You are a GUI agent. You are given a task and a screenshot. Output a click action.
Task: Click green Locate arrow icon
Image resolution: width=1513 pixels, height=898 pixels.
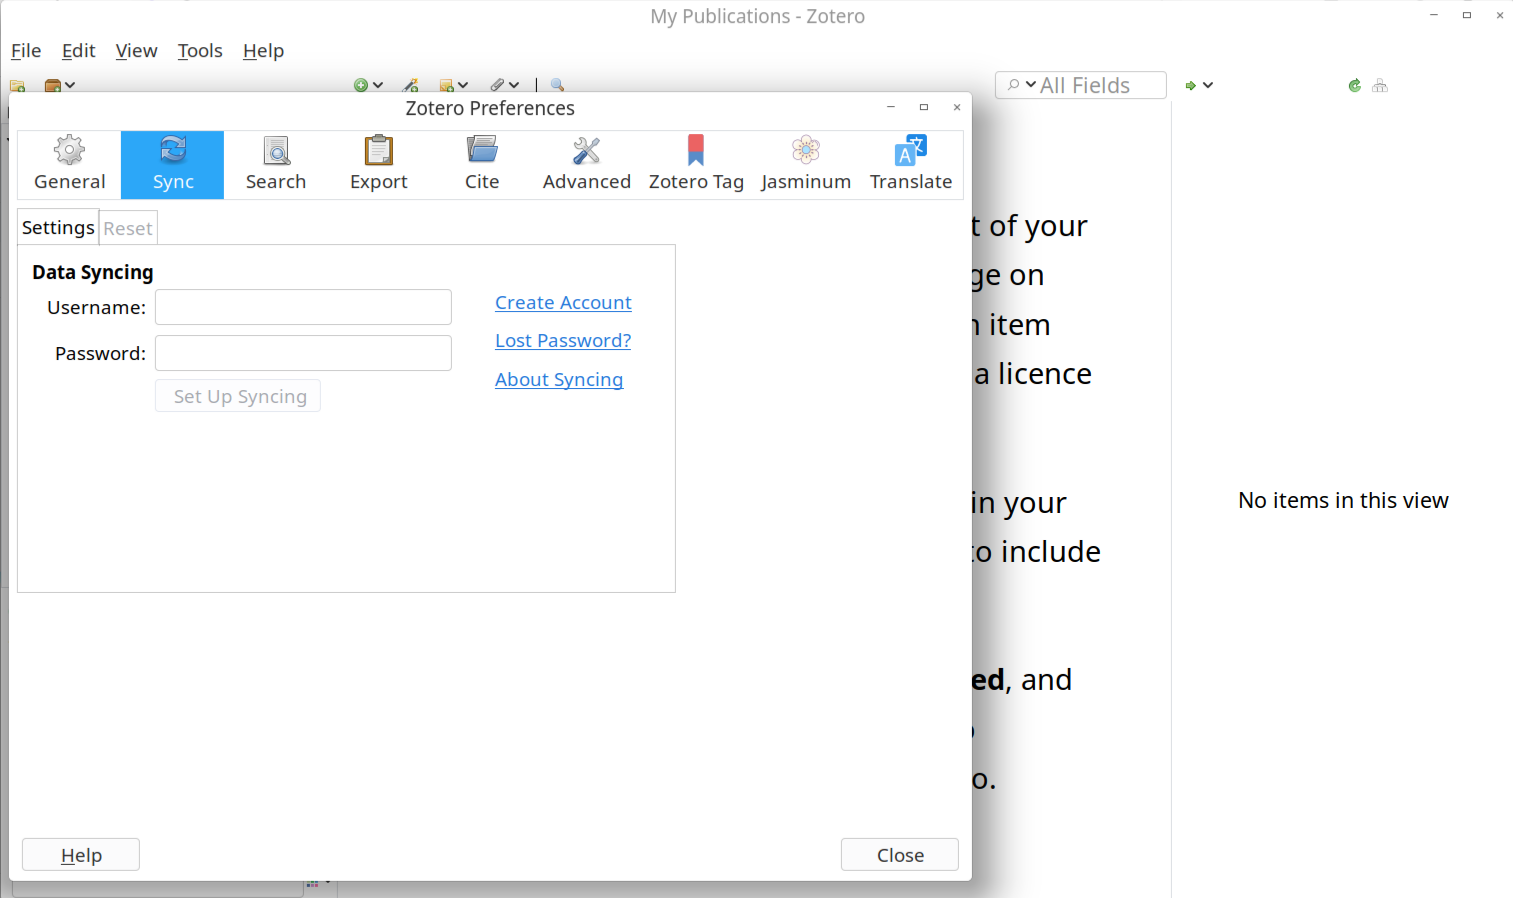(x=1191, y=86)
